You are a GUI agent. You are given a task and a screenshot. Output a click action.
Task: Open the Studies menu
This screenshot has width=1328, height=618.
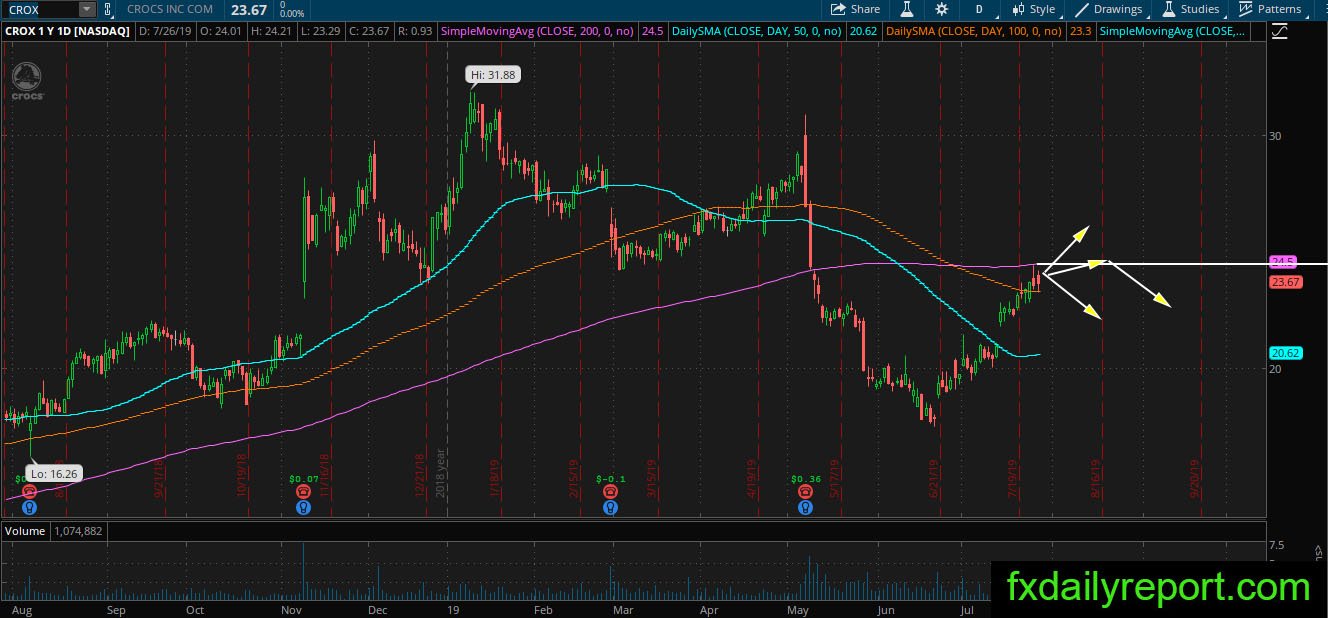pyautogui.click(x=1190, y=9)
